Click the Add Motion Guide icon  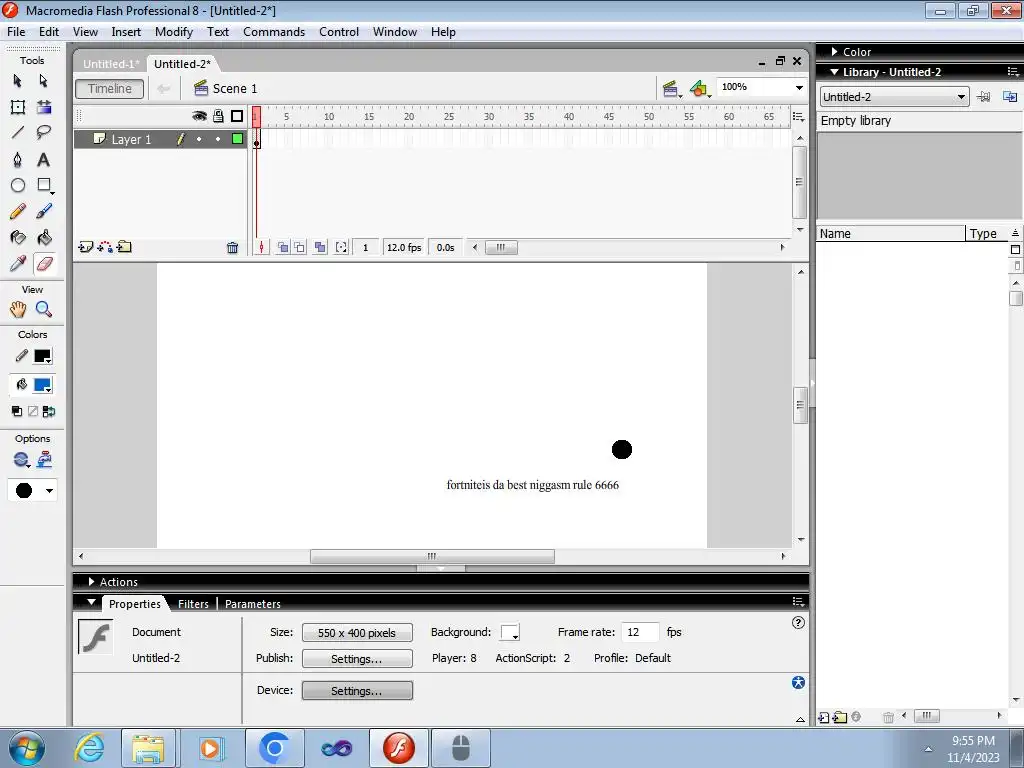click(x=104, y=247)
